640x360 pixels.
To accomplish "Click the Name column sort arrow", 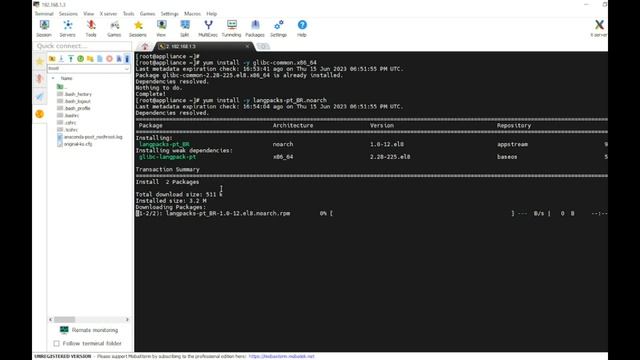I will [53, 78].
